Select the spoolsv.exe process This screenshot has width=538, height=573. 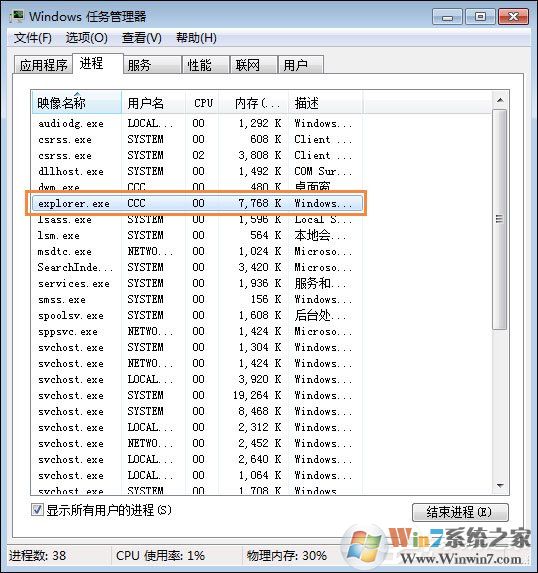click(197, 316)
